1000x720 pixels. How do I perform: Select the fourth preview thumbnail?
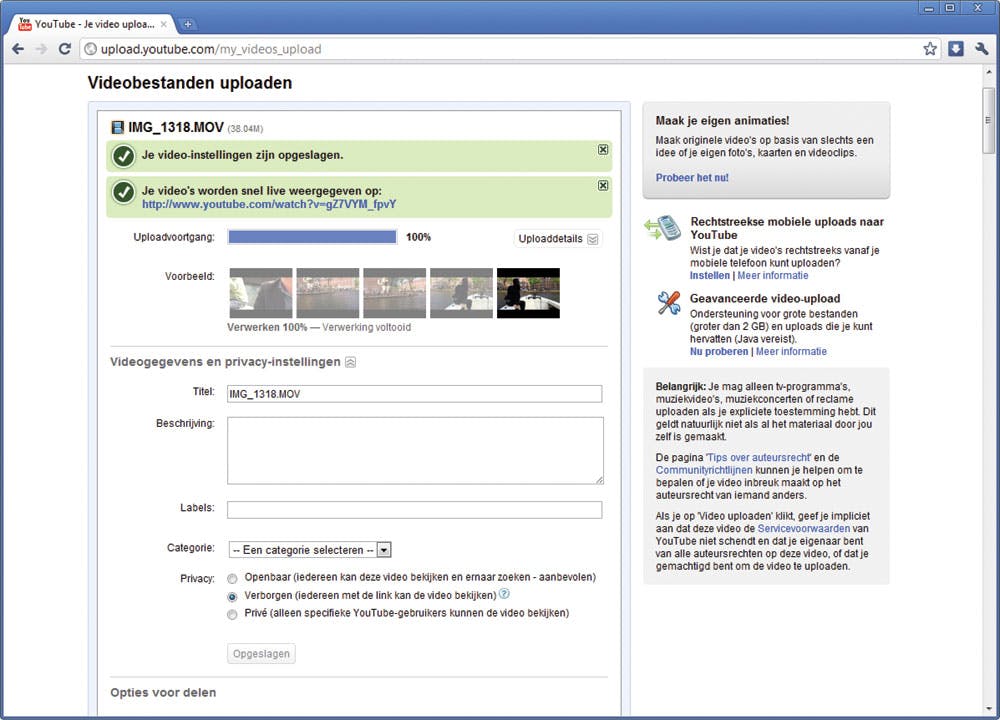pos(462,293)
